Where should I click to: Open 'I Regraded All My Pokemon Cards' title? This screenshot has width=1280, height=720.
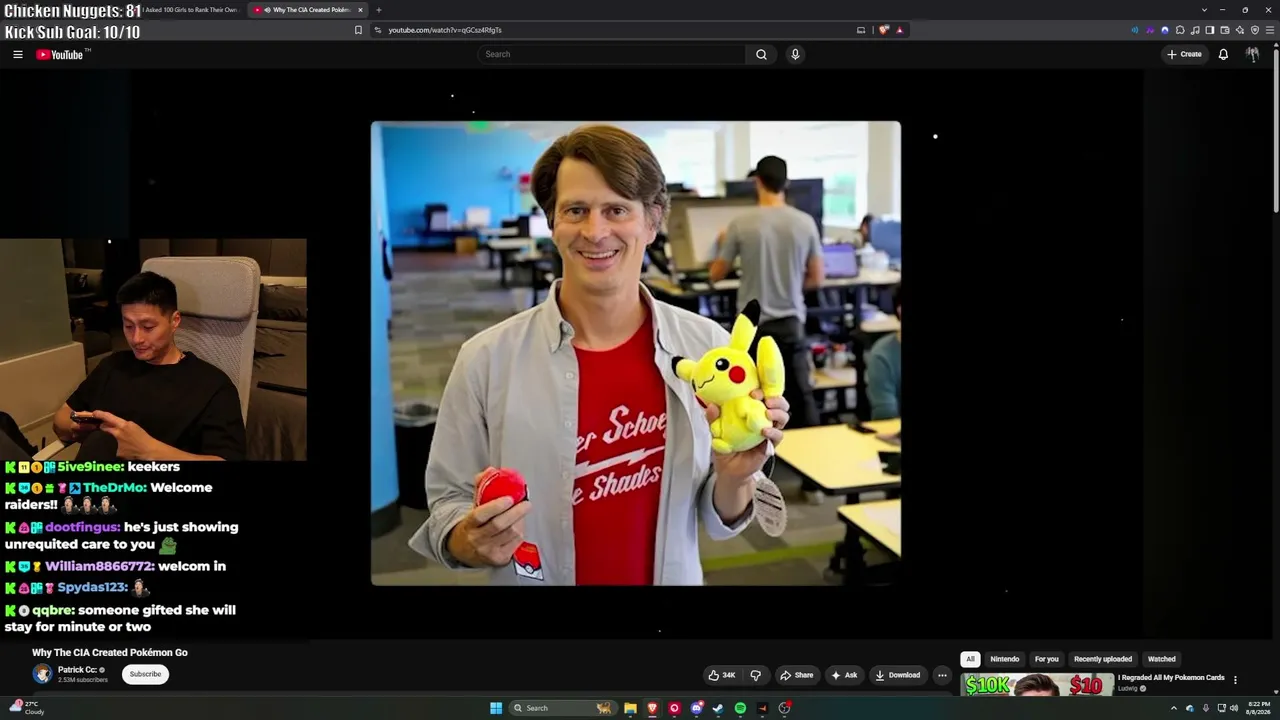1171,677
